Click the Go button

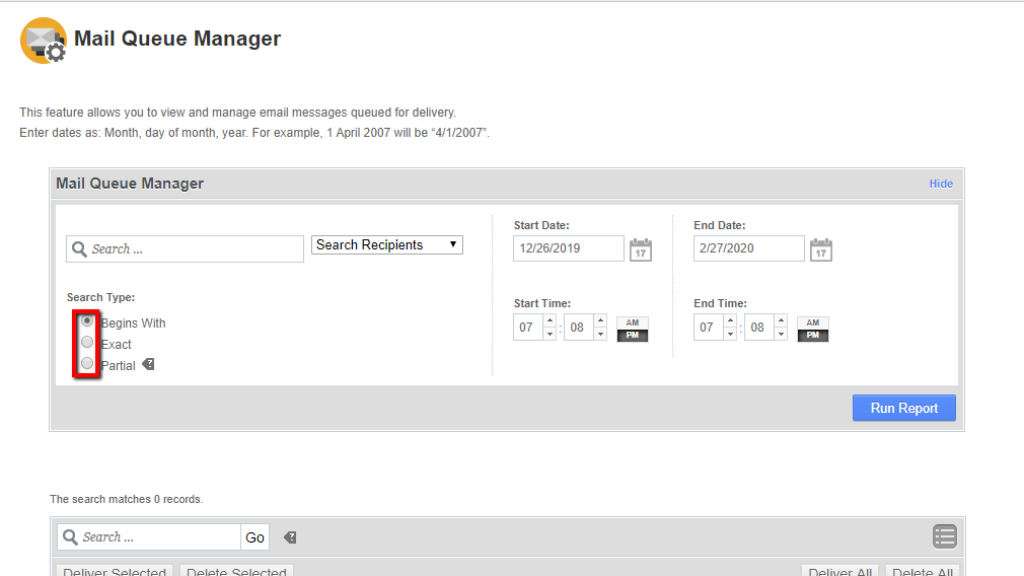point(255,537)
